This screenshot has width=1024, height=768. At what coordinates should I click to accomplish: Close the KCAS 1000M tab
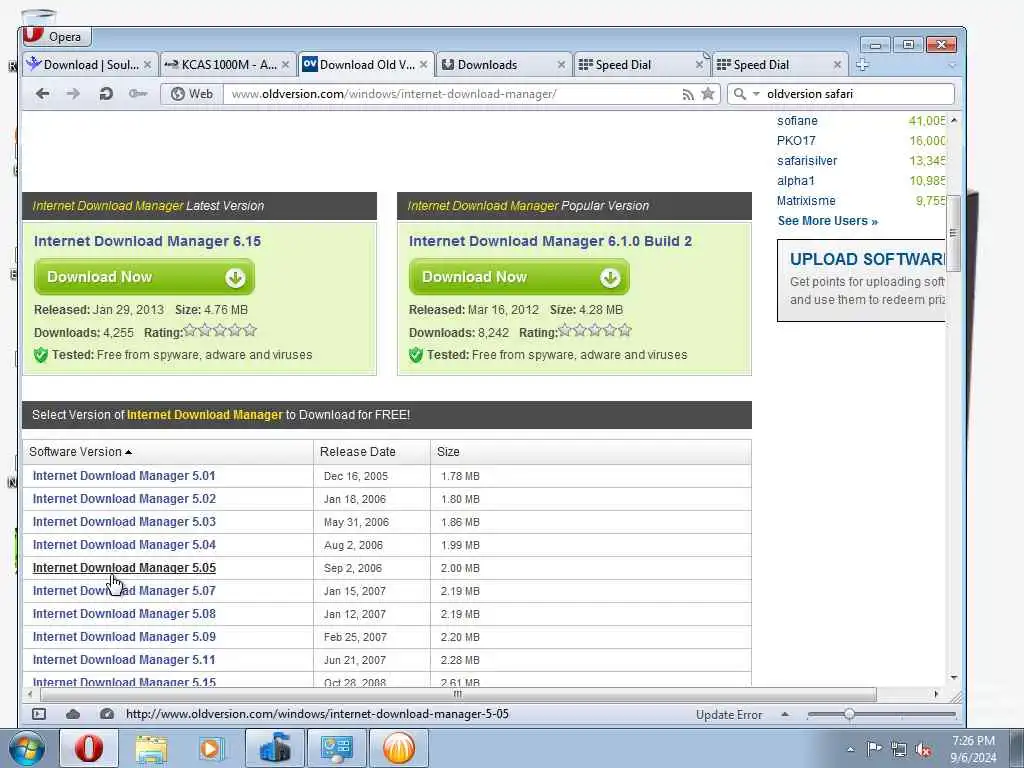pos(285,65)
